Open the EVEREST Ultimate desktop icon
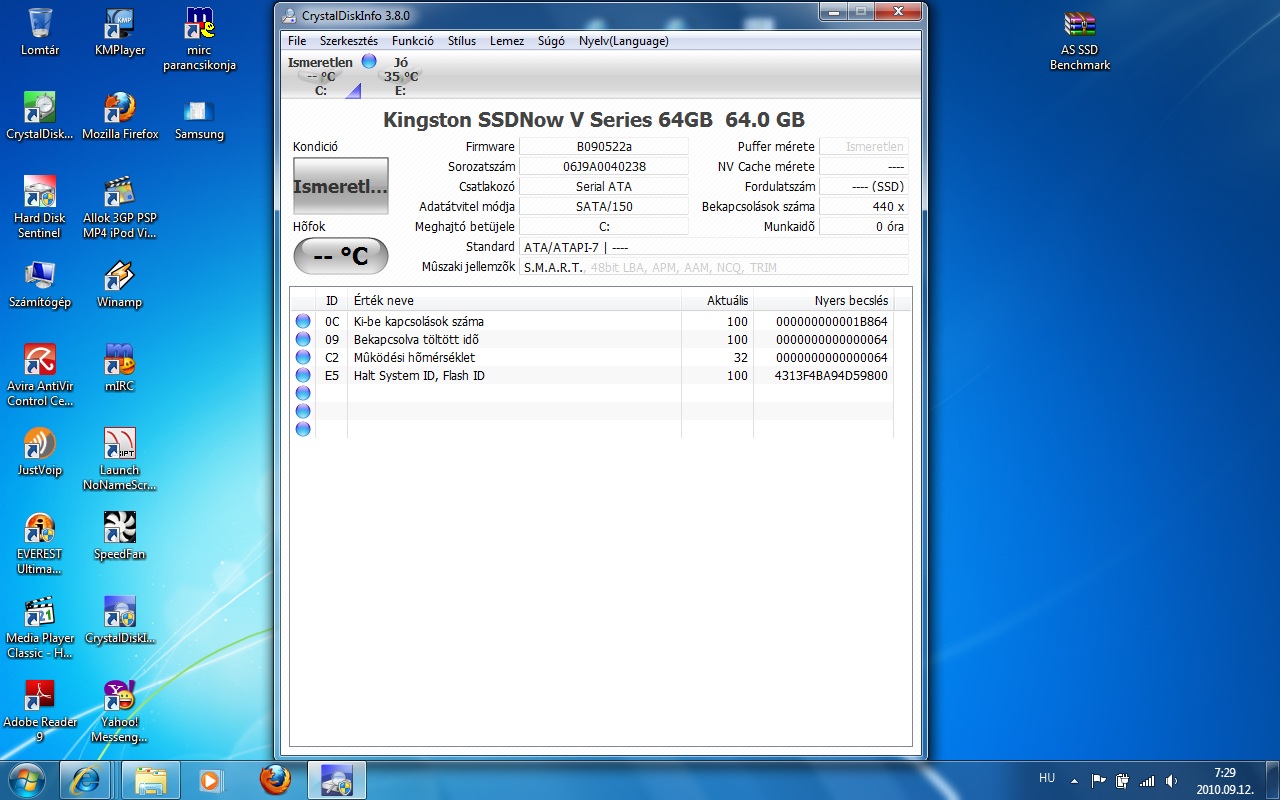The height and width of the screenshot is (800, 1280). (40, 543)
